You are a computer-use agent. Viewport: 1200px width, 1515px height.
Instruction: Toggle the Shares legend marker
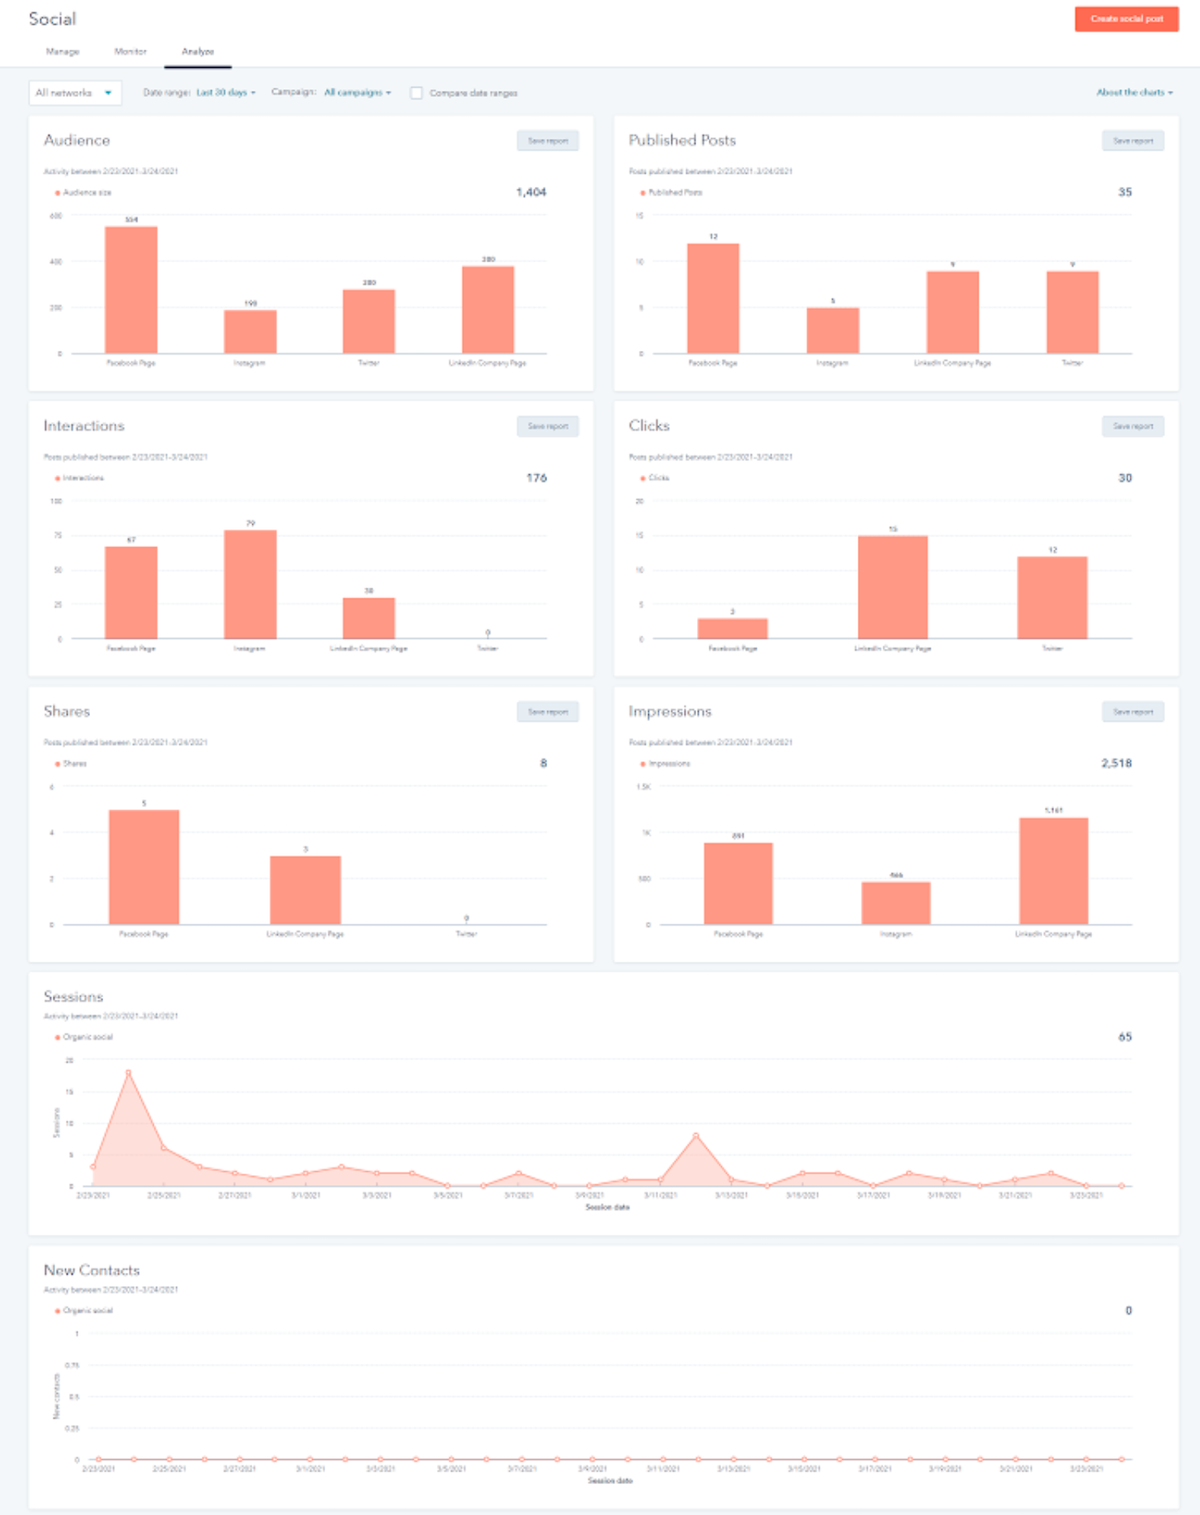click(x=56, y=762)
